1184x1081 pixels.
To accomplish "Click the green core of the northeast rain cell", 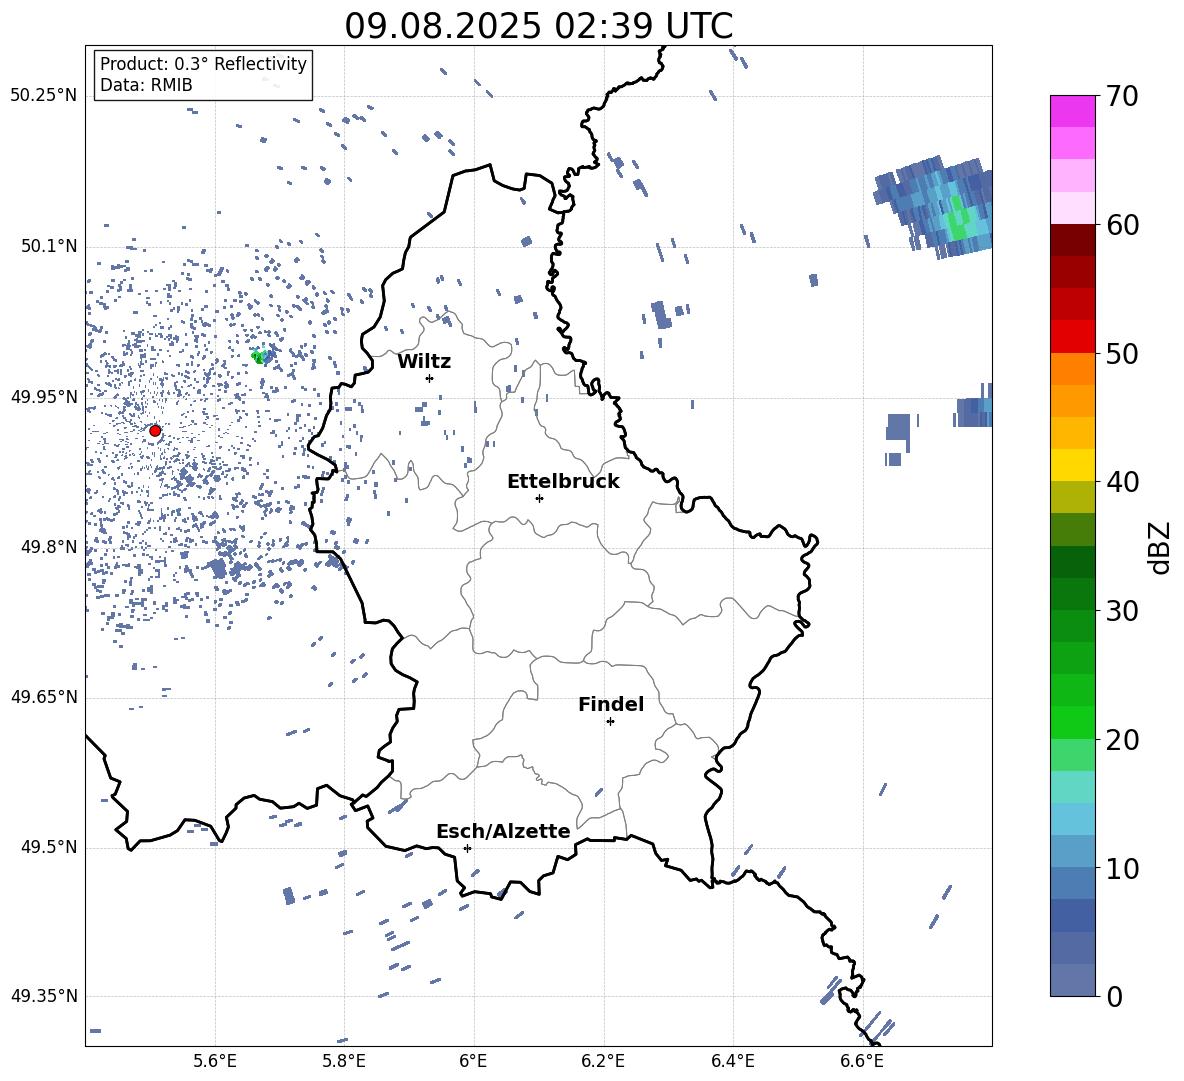I will point(958,219).
